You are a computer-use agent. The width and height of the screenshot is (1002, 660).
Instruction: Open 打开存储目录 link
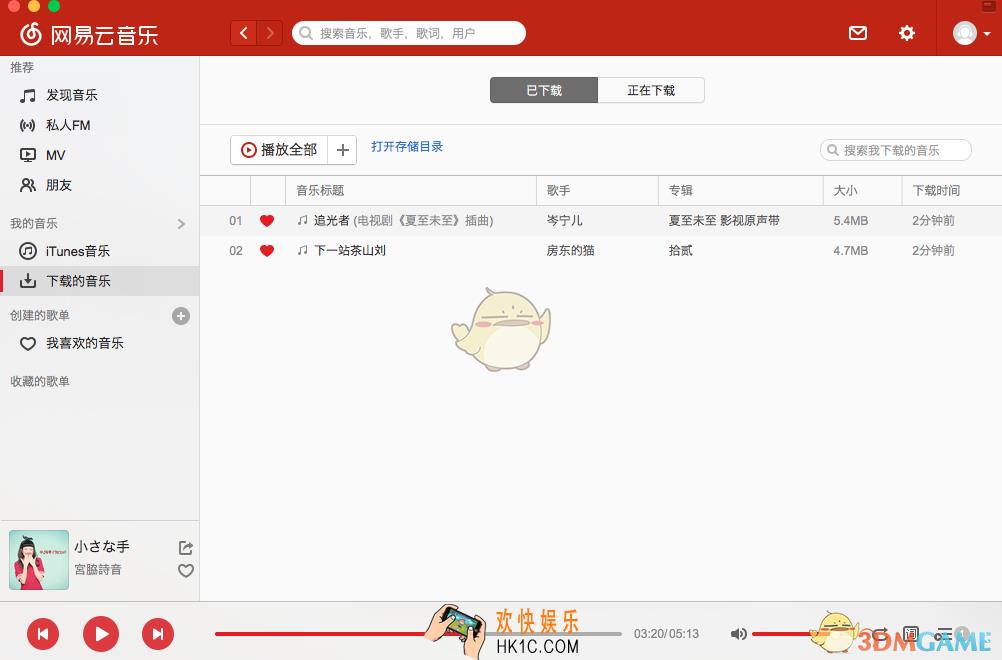[x=407, y=146]
